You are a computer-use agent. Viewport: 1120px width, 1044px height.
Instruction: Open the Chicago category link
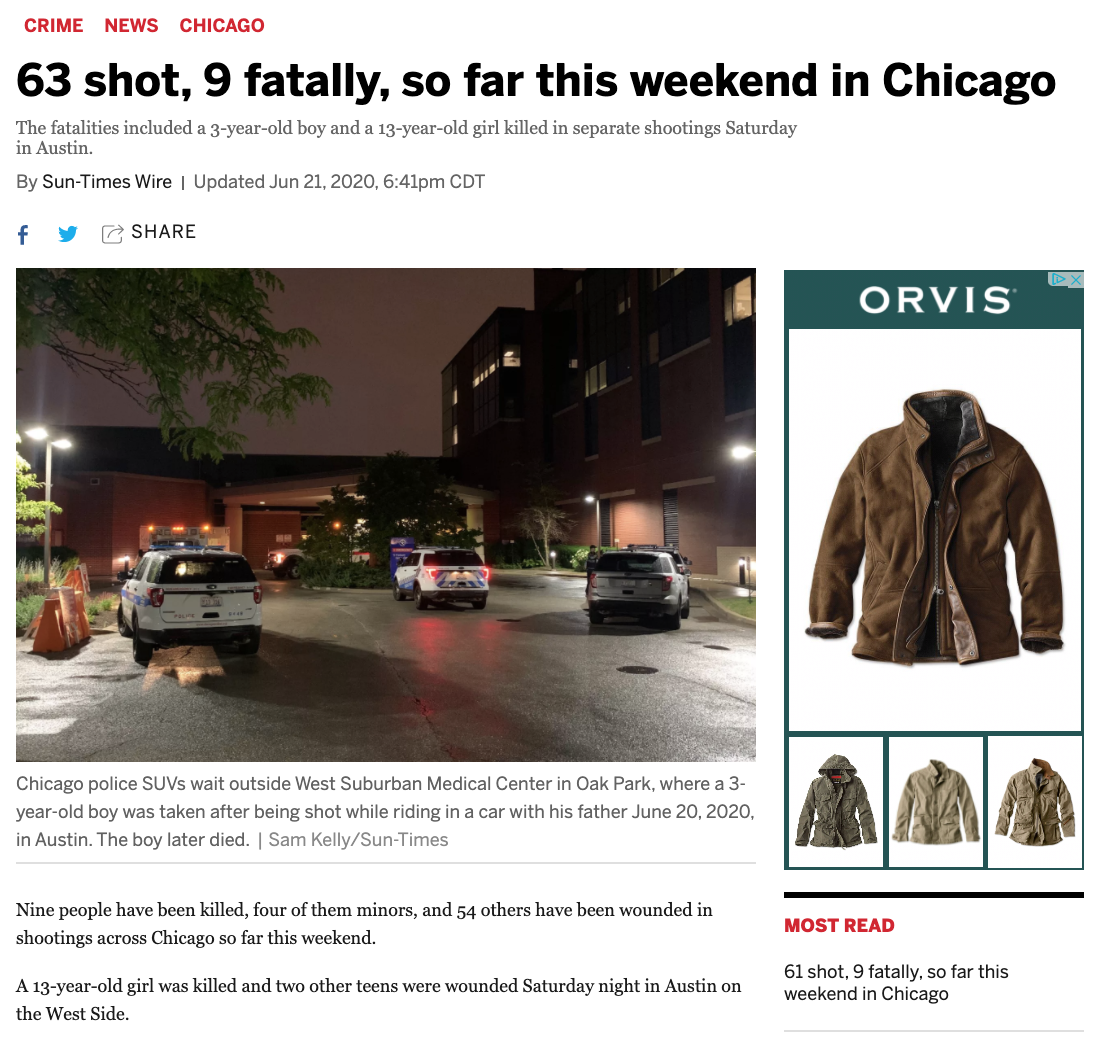tap(222, 26)
